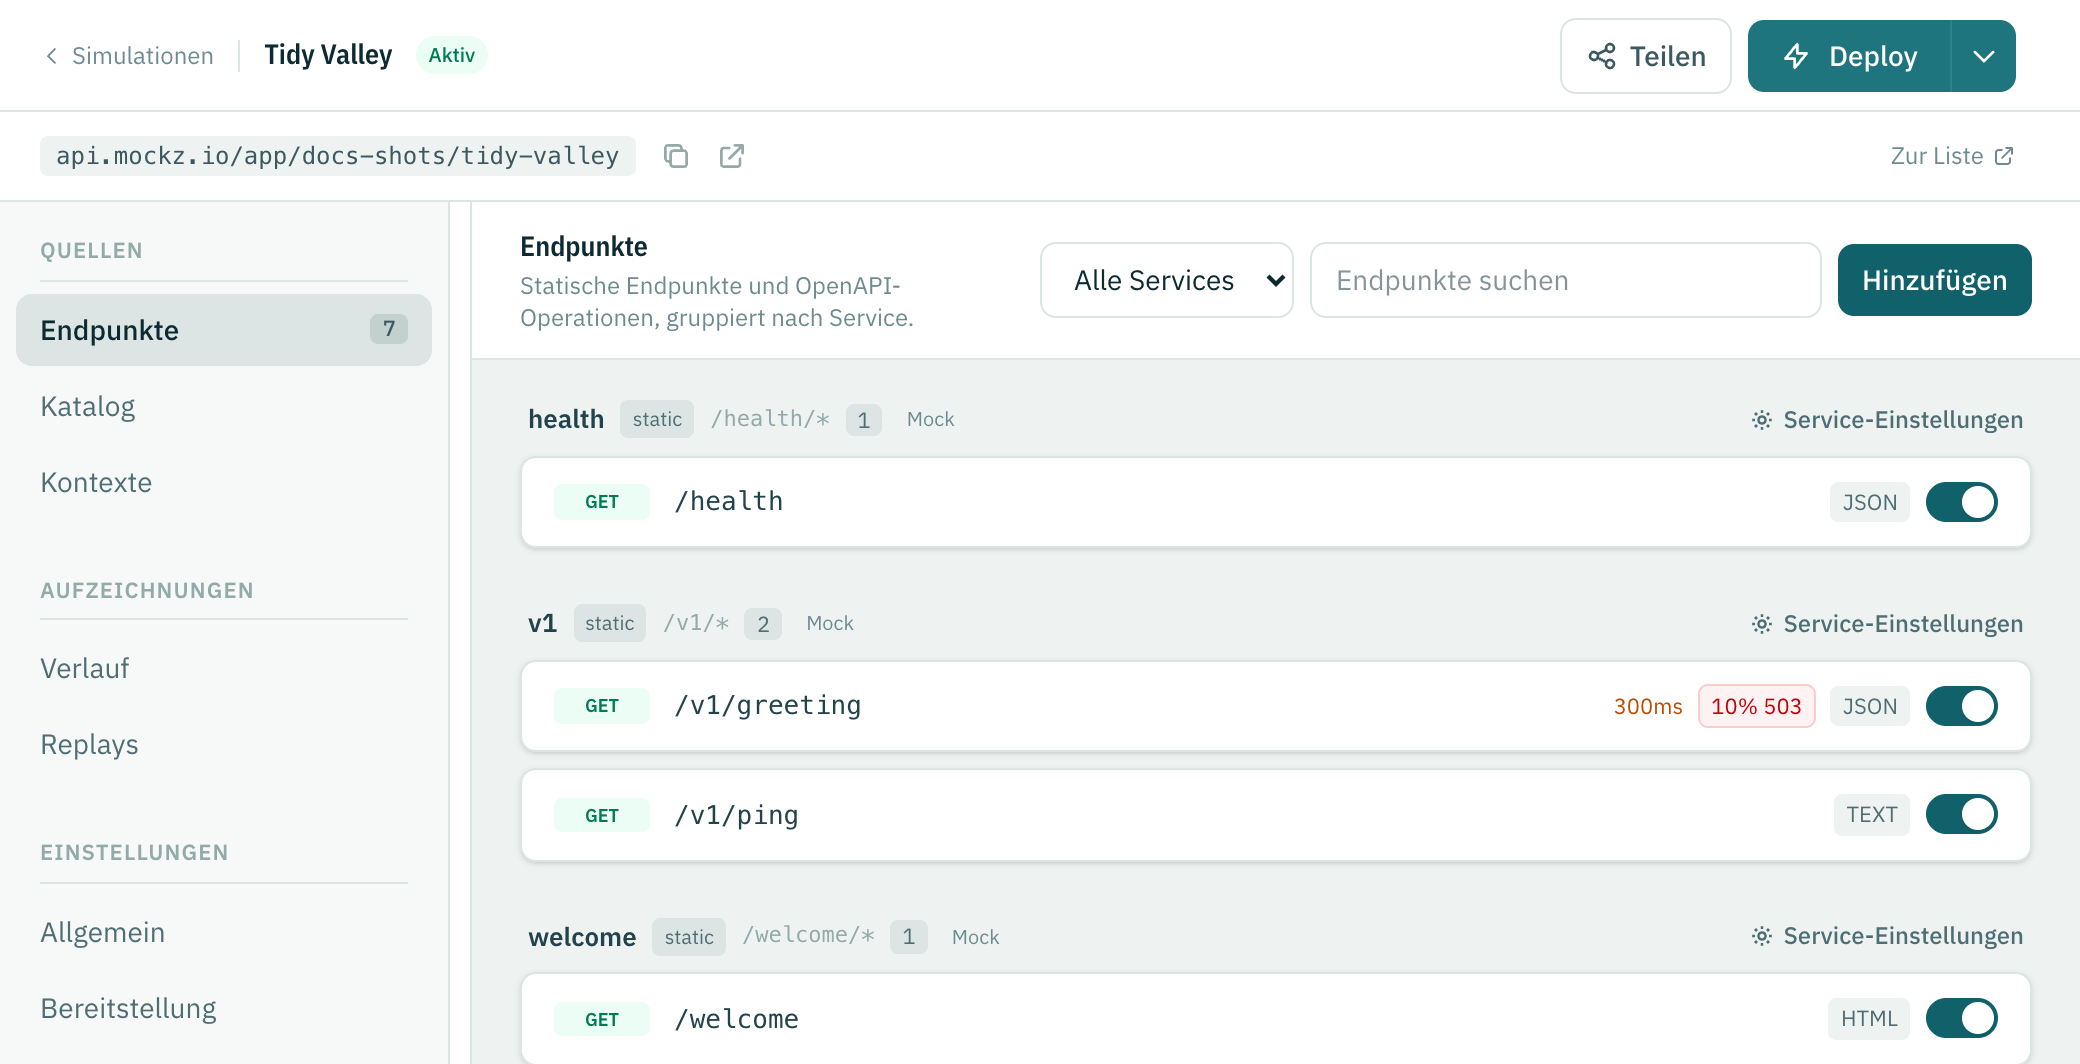Click the 300ms delay label
The image size is (2080, 1064).
pos(1648,706)
